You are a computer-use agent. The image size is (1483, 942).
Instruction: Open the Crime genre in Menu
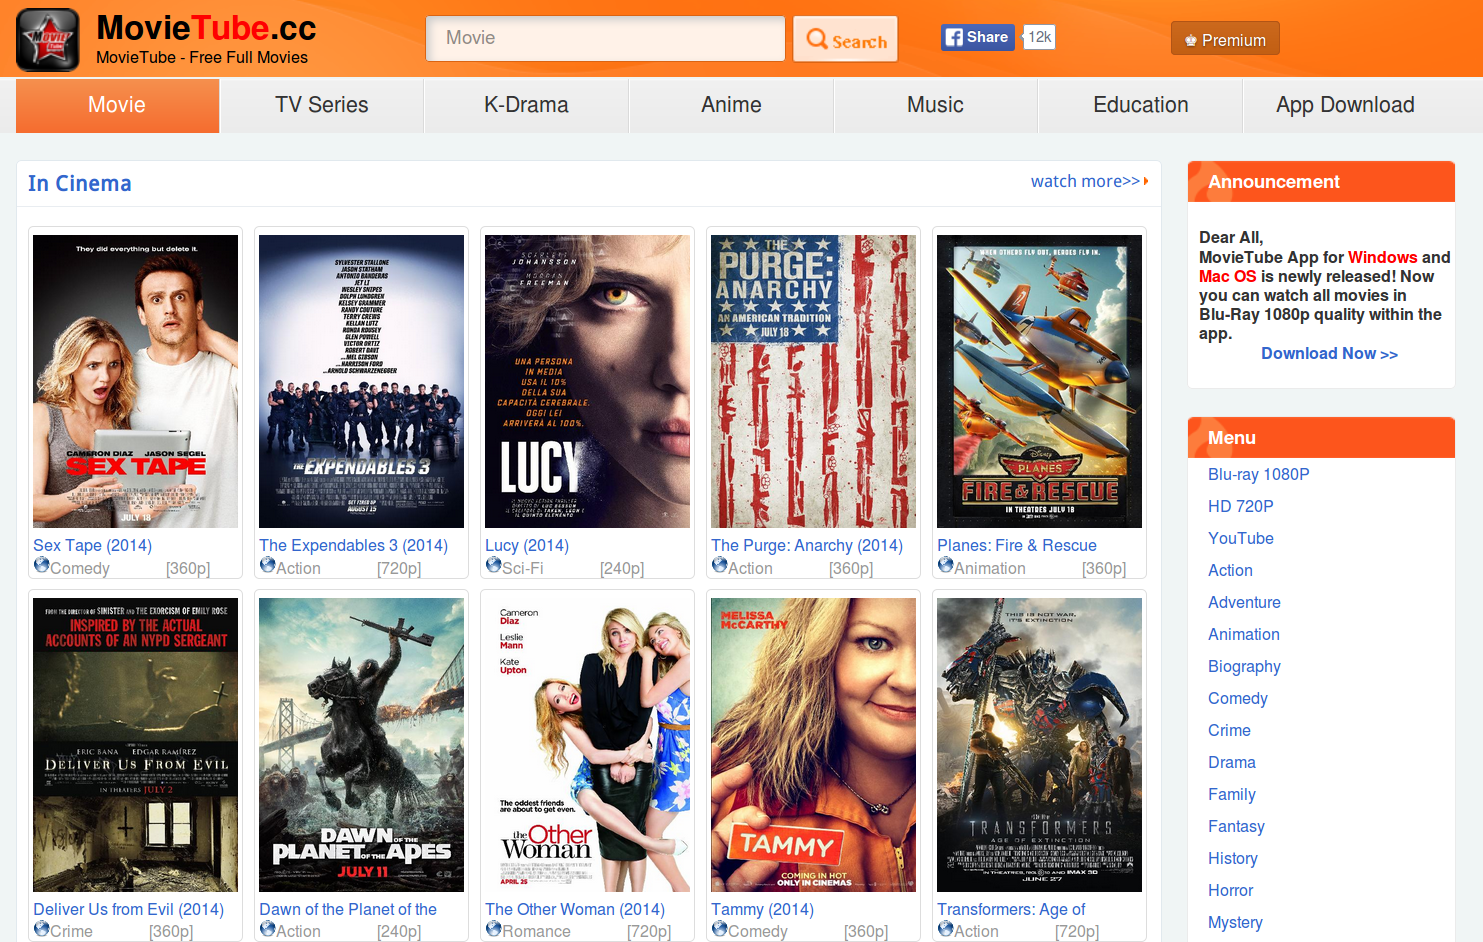tap(1229, 730)
